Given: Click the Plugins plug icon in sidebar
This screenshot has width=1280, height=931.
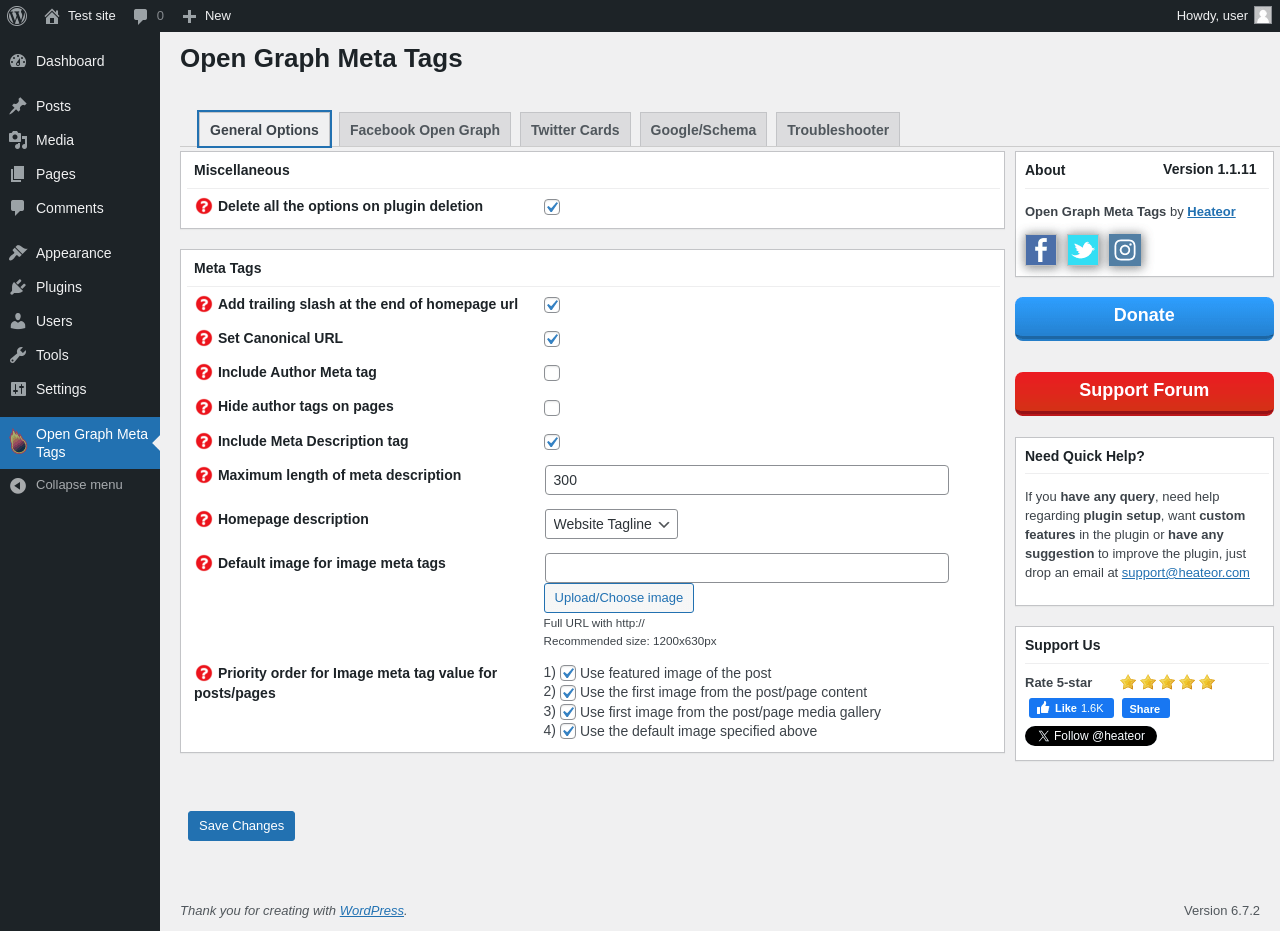Looking at the screenshot, I should tap(18, 287).
